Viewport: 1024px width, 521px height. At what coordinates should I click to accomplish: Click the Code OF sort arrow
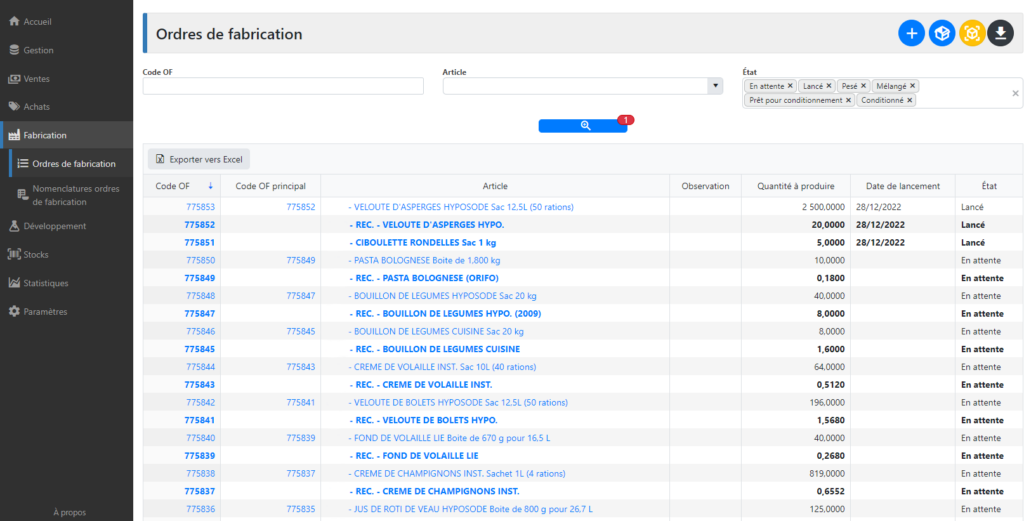210,186
